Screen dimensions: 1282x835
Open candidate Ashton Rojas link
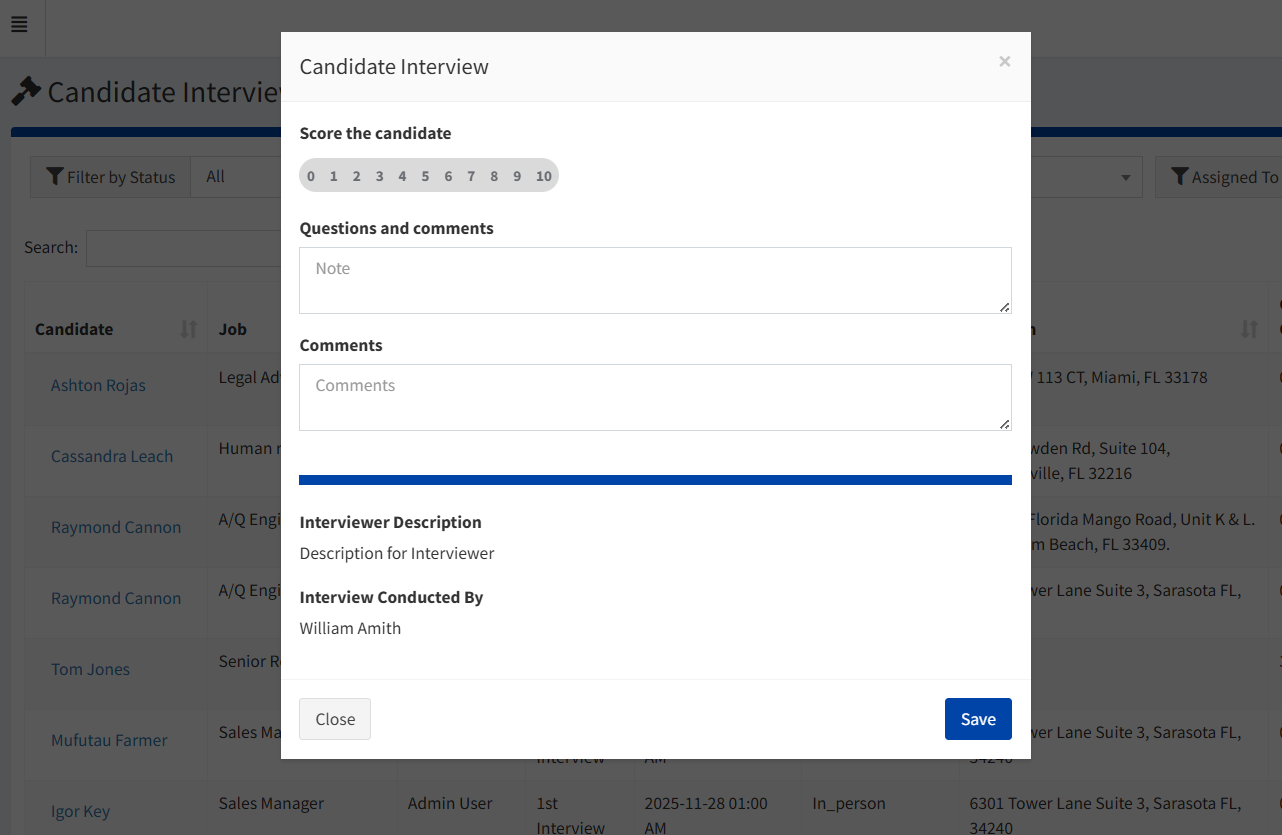[98, 385]
